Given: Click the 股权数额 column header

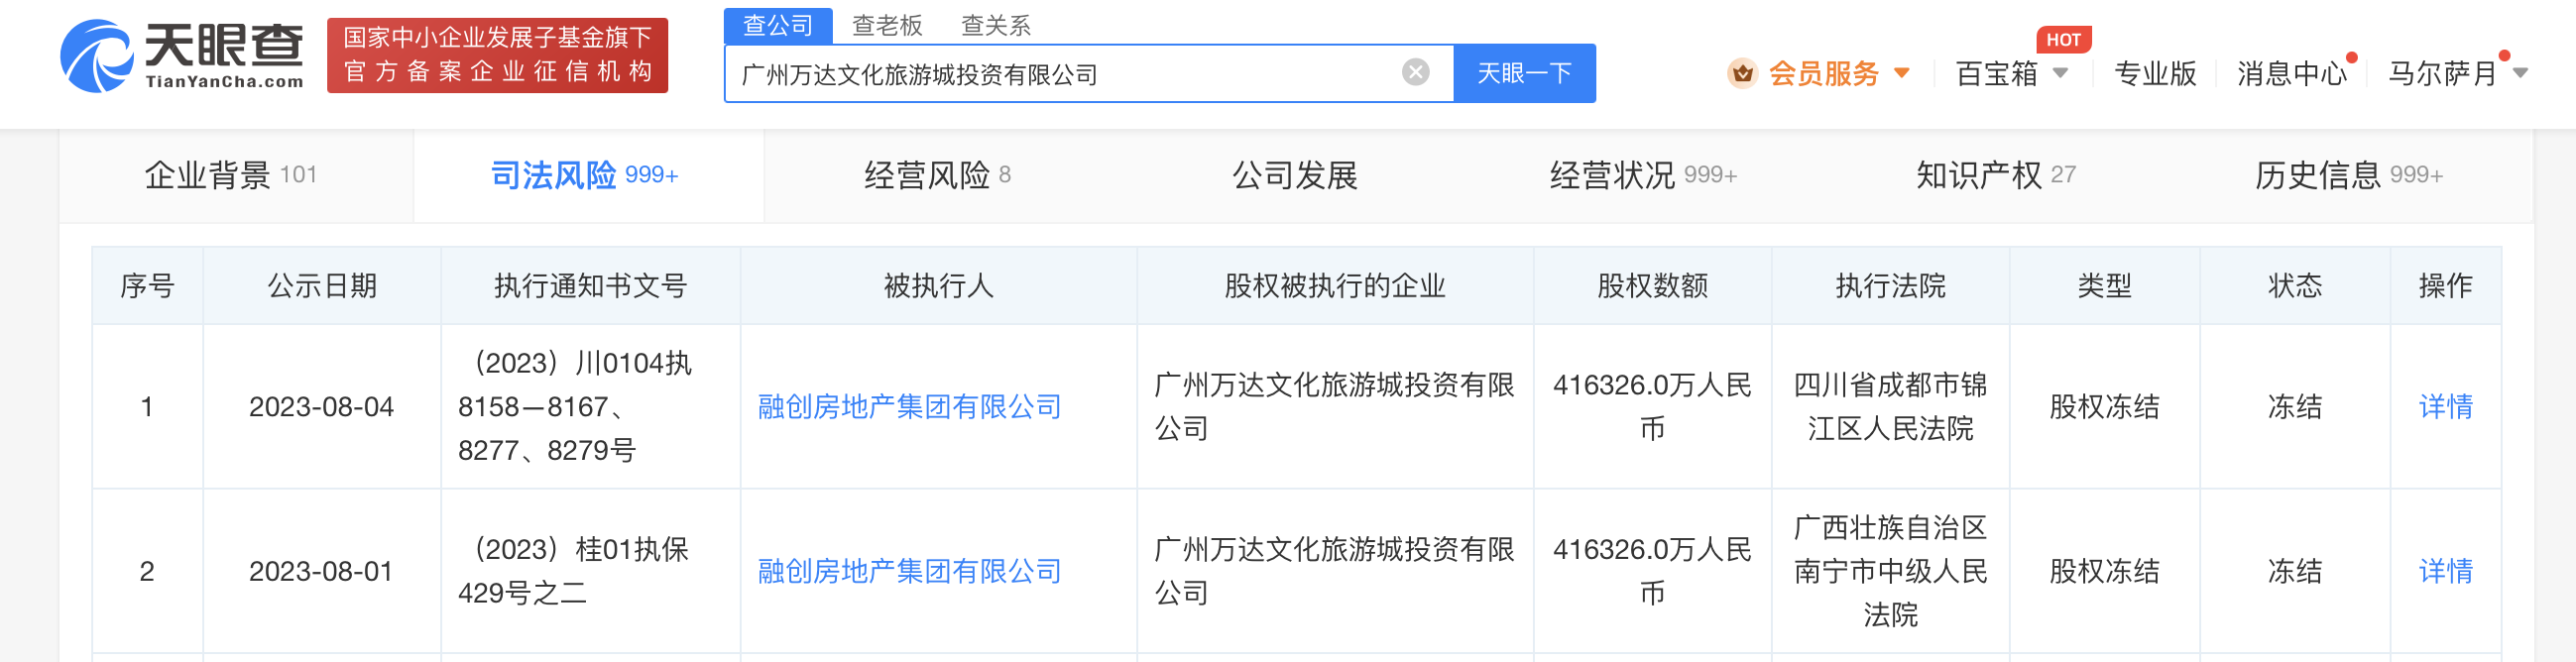Looking at the screenshot, I should click(x=1652, y=286).
